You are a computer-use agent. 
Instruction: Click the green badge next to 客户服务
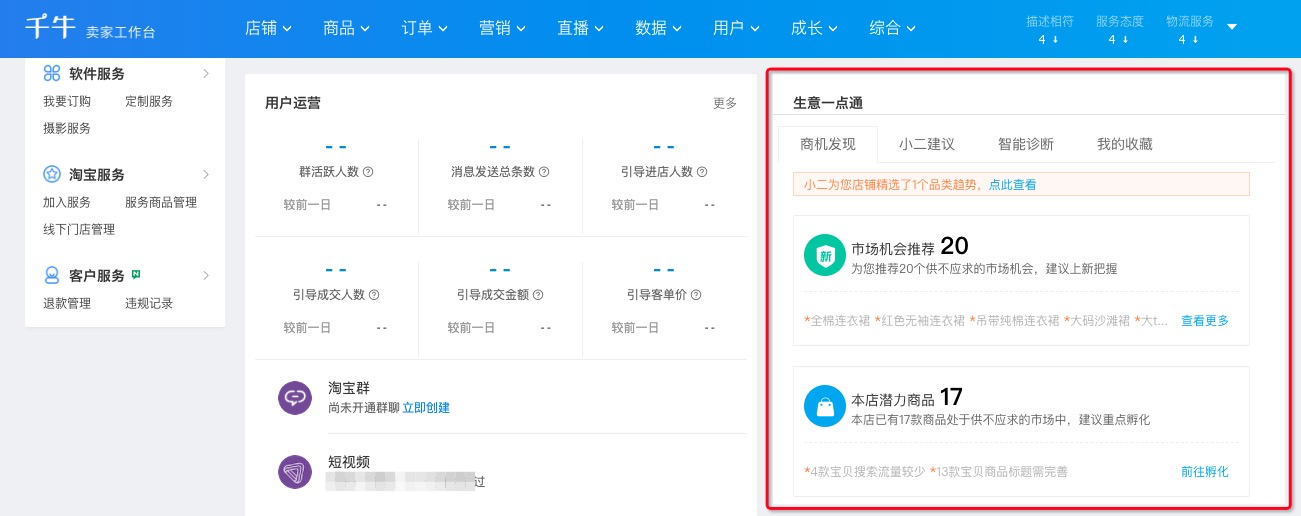(135, 274)
